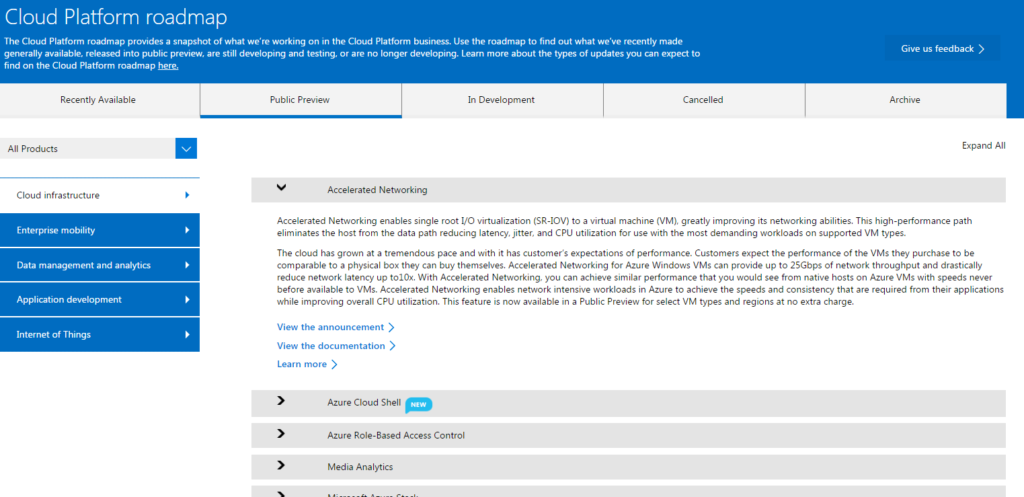Image resolution: width=1024 pixels, height=497 pixels.
Task: Click the Cloud Platform roadmap page title
Action: click(x=116, y=17)
